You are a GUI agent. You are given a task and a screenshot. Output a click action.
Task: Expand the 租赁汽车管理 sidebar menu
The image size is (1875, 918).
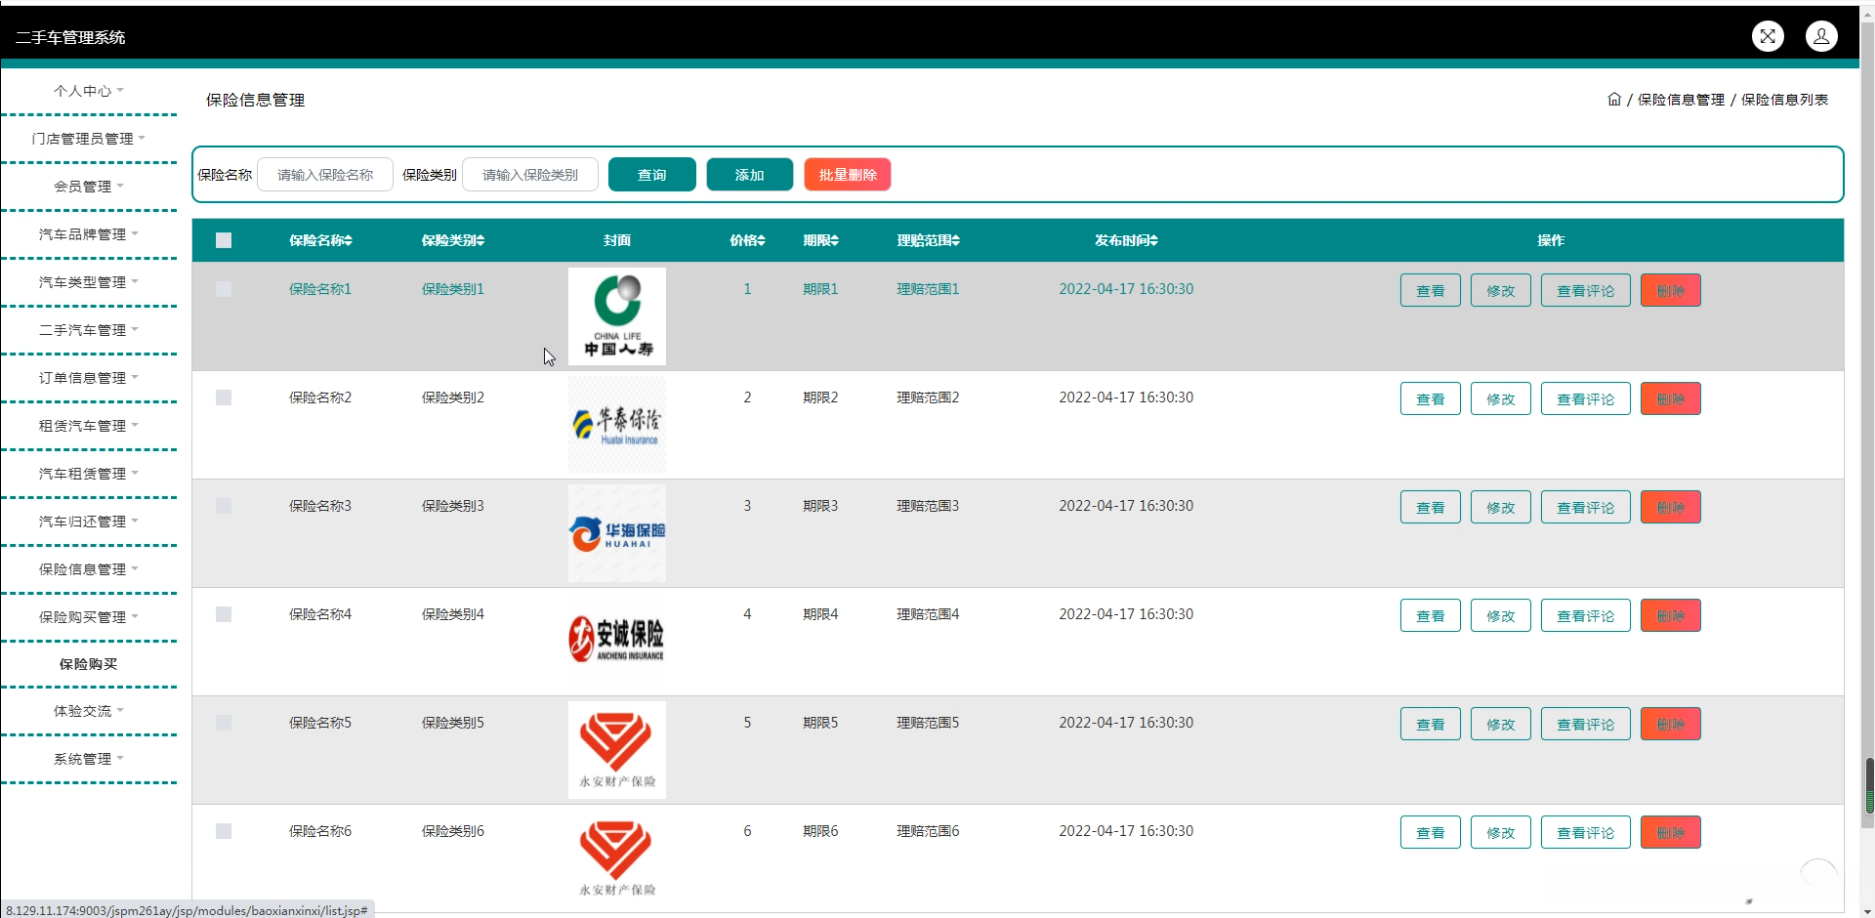(89, 426)
